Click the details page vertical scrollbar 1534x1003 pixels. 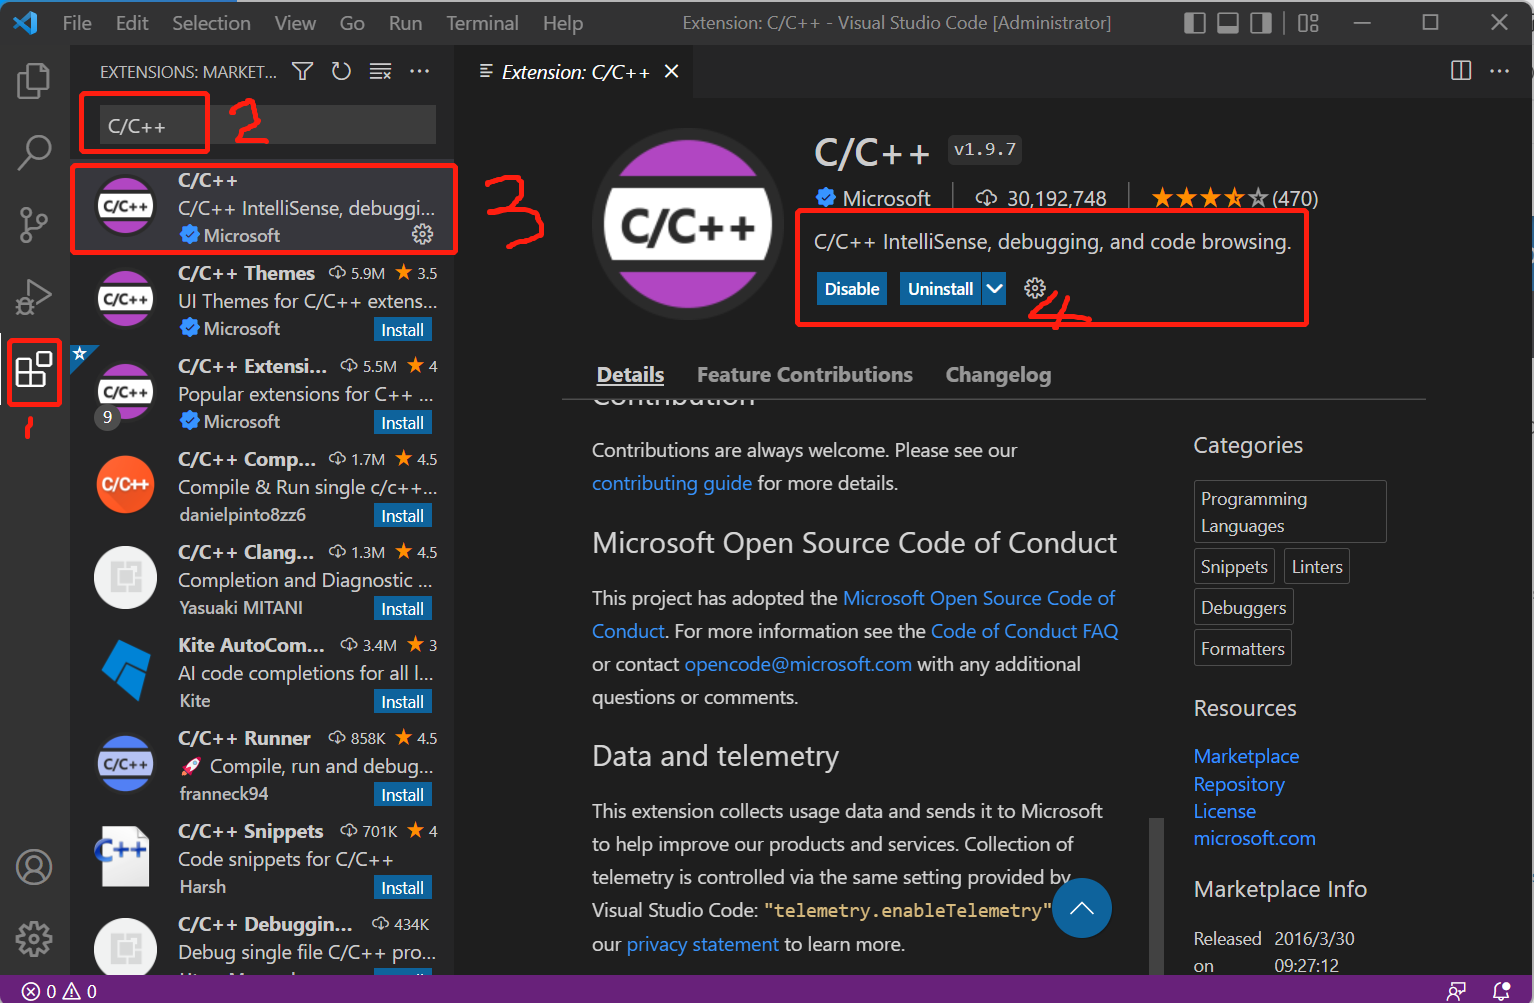(x=1156, y=895)
